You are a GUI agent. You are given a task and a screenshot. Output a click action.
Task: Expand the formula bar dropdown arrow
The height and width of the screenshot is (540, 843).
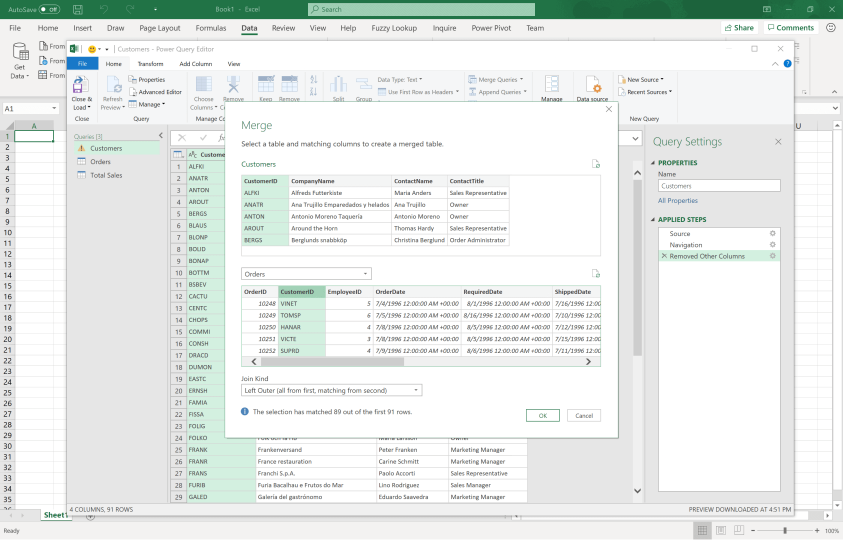[635, 138]
